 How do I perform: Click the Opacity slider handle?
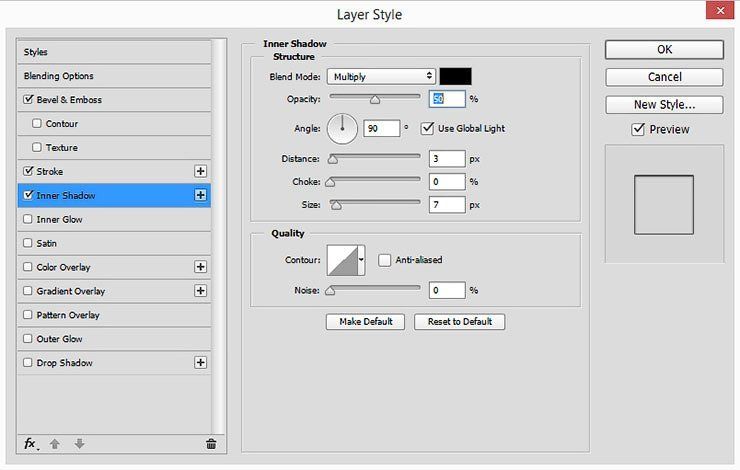pyautogui.click(x=375, y=100)
